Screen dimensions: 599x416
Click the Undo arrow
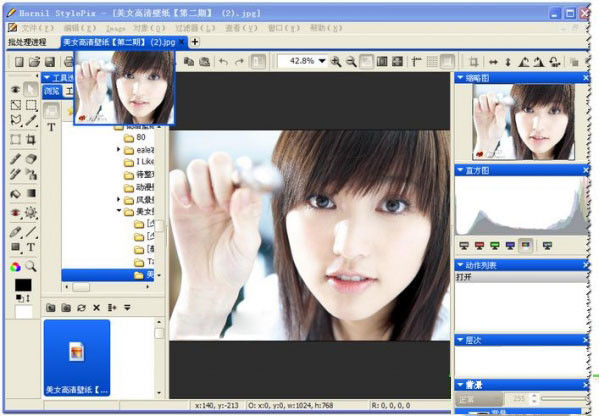pos(223,61)
